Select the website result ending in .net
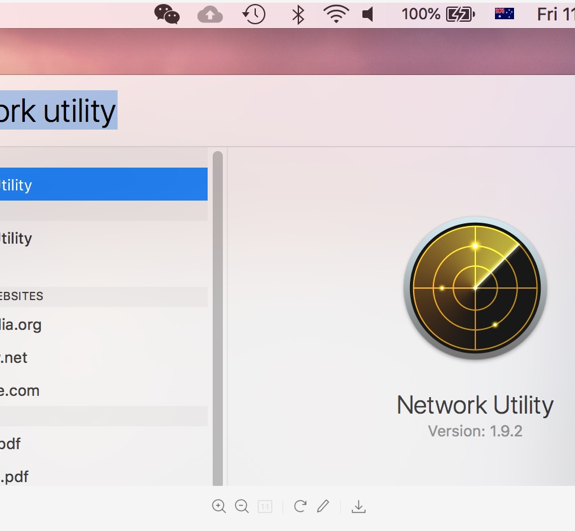The width and height of the screenshot is (575, 531). tap(104, 358)
